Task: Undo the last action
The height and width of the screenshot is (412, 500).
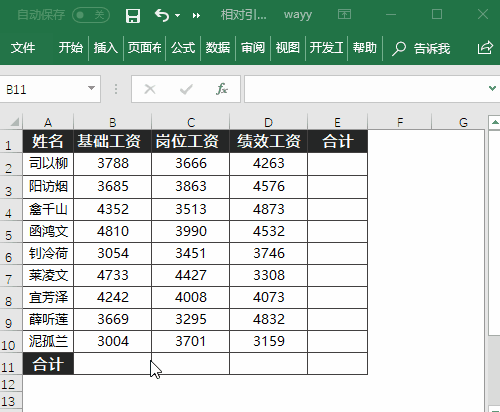Action: point(162,15)
